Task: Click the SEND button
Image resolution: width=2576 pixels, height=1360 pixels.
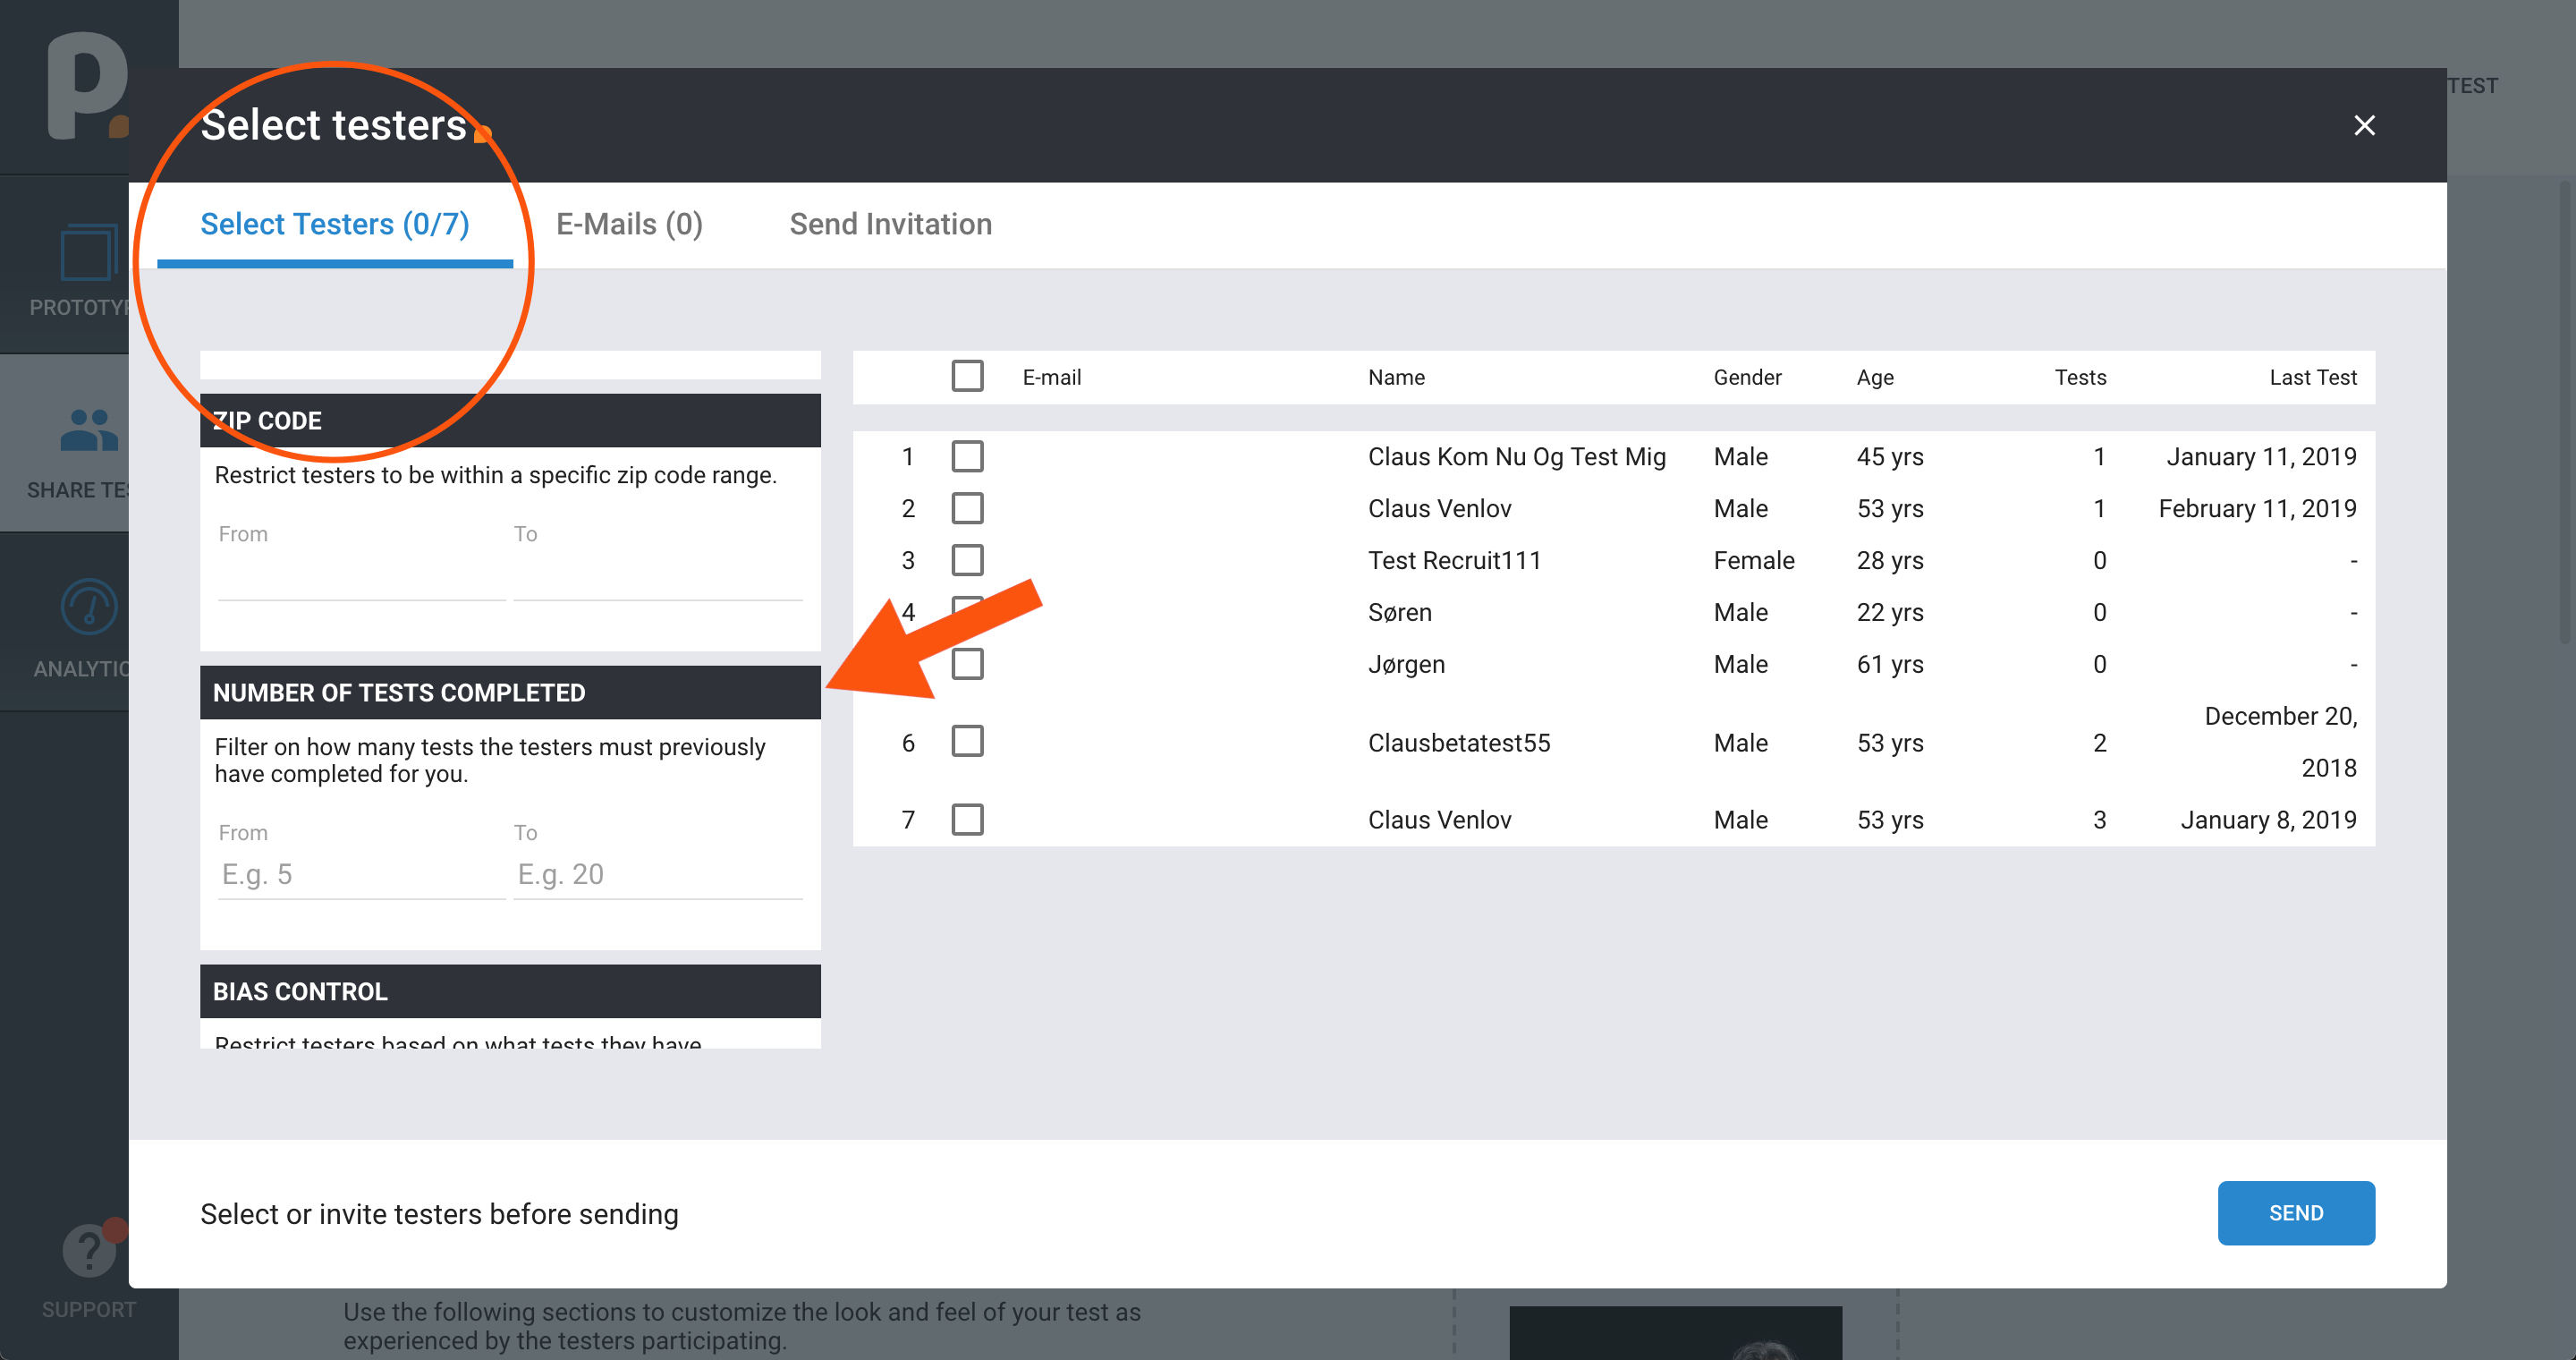Action: (2296, 1213)
